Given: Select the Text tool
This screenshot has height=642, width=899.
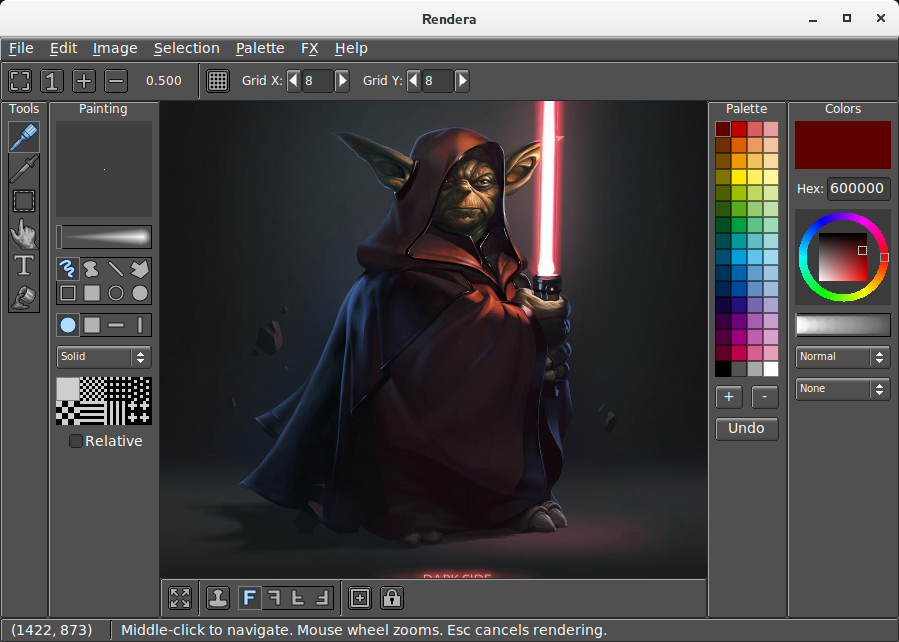Looking at the screenshot, I should coord(23,265).
